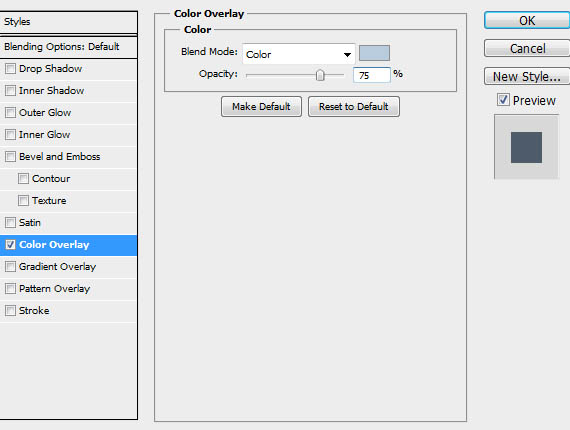Open the Blend Mode dropdown
This screenshot has height=430, width=570.
298,54
